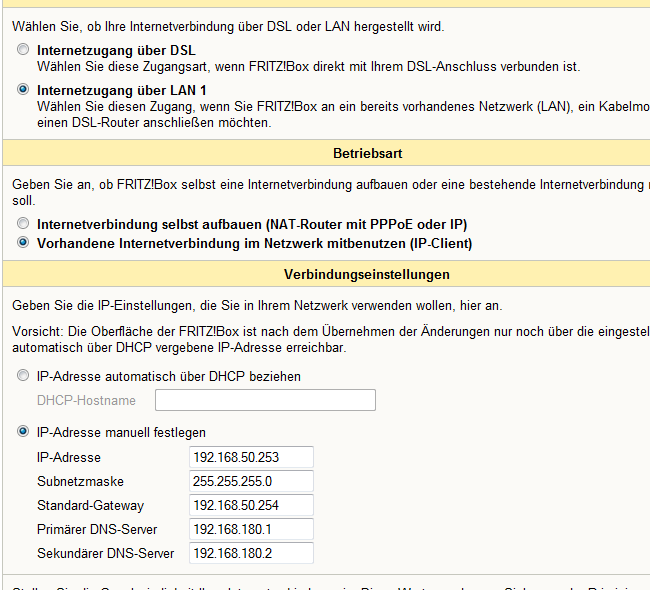The image size is (650, 590).
Task: Click the Subnetzmaske field with 255.255.255.0
Action: (x=251, y=481)
